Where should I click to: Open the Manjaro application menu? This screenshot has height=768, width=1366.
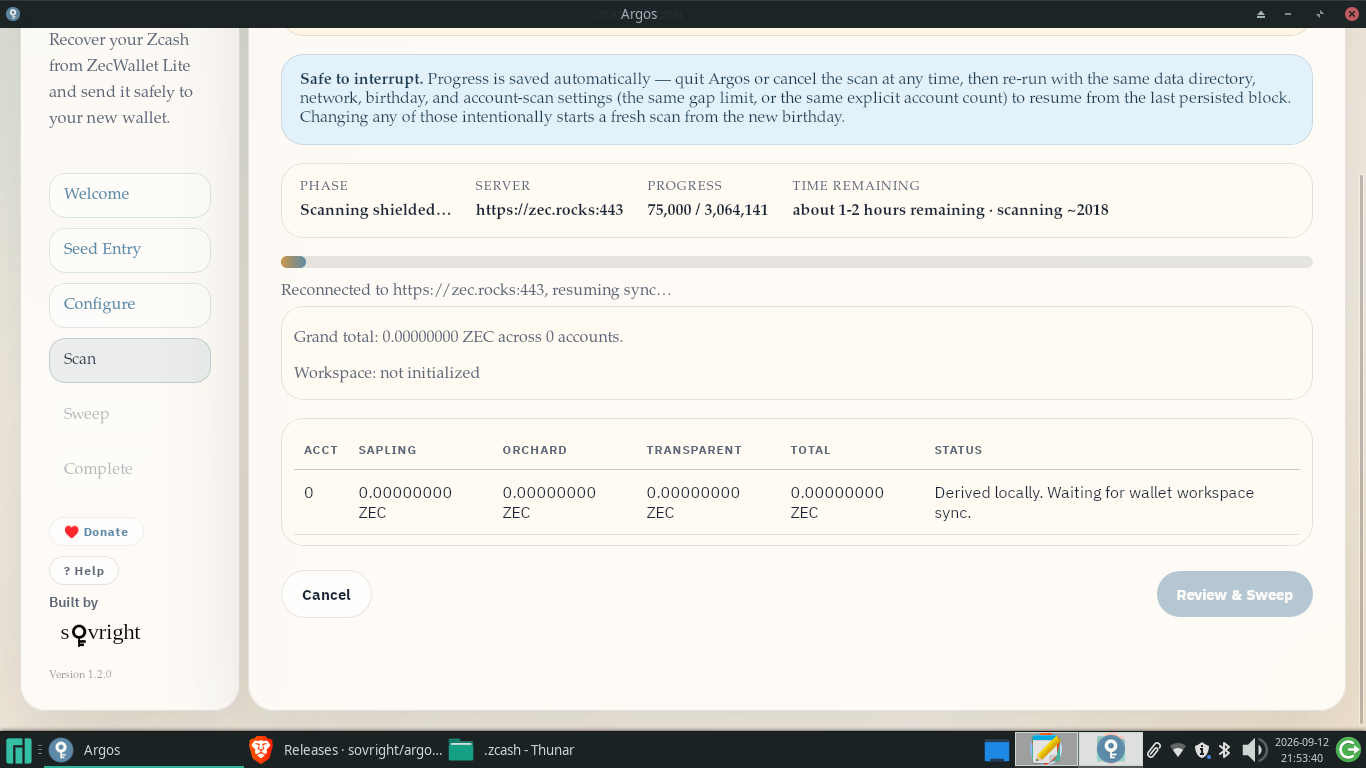click(x=19, y=750)
